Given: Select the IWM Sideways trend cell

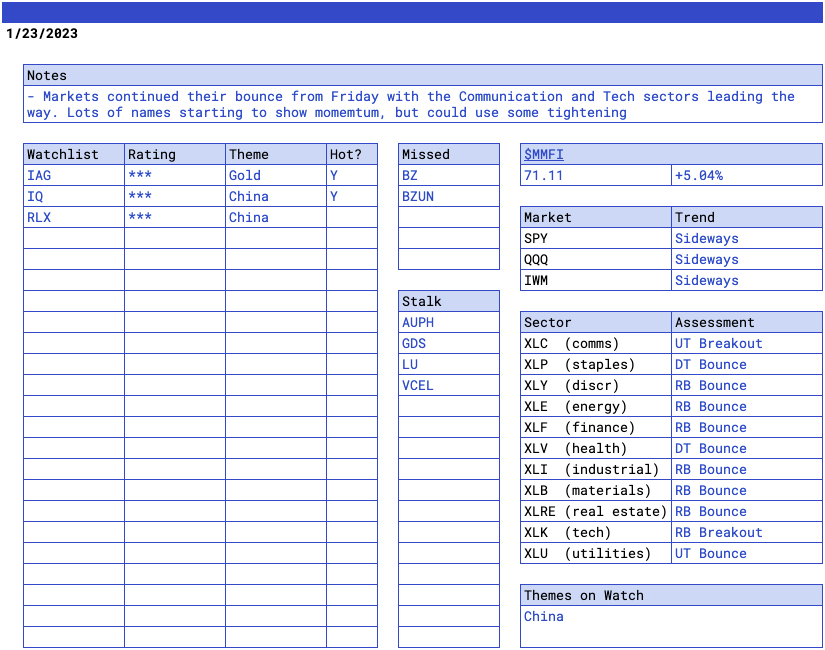Looking at the screenshot, I should click(747, 281).
